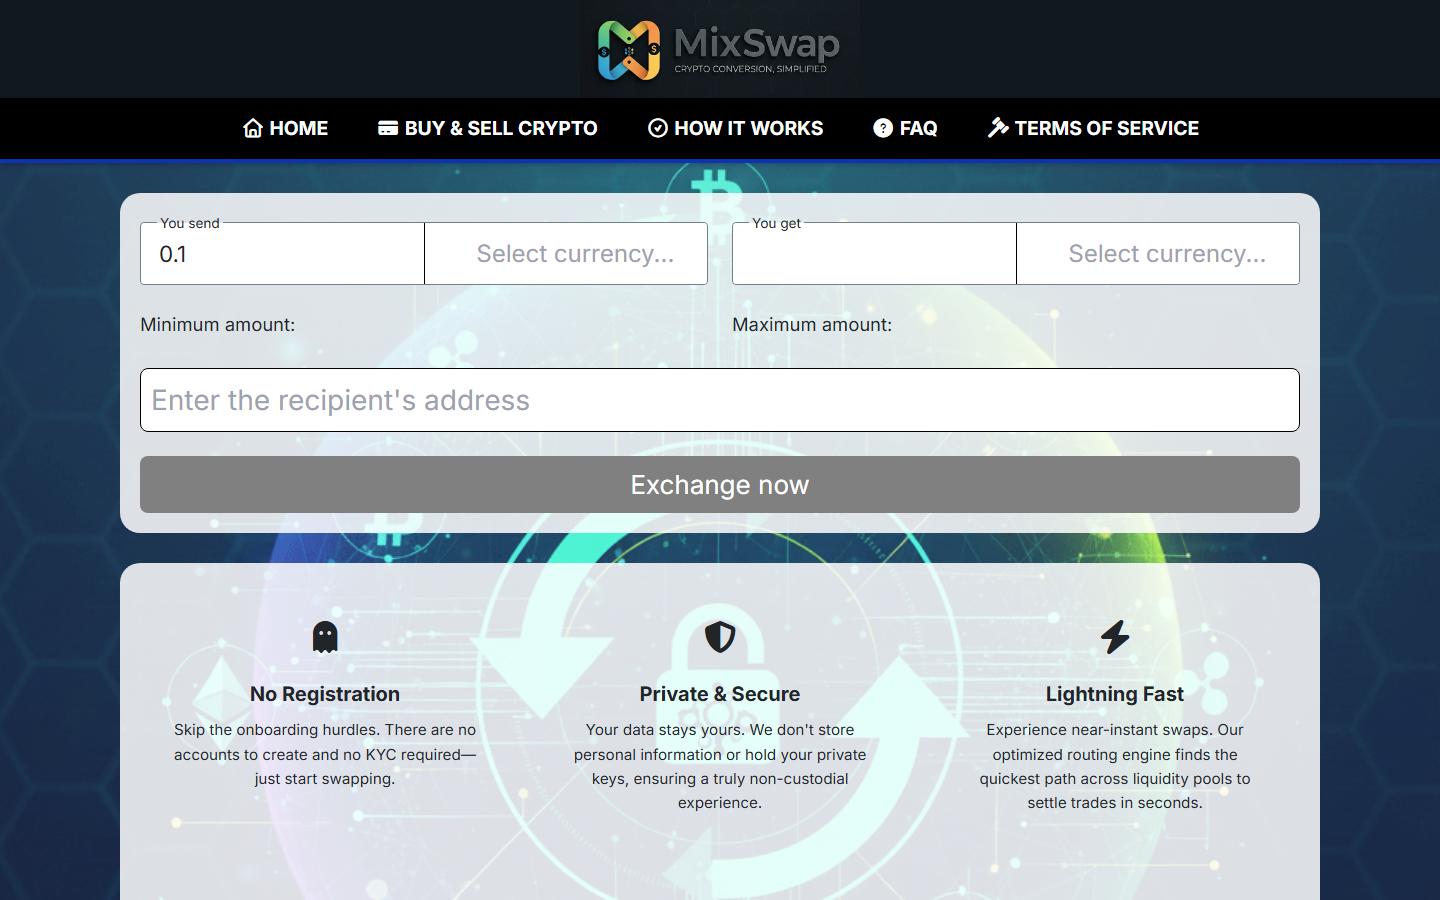Viewport: 1440px width, 900px height.
Task: Click the Maximum amount label
Action: click(812, 325)
